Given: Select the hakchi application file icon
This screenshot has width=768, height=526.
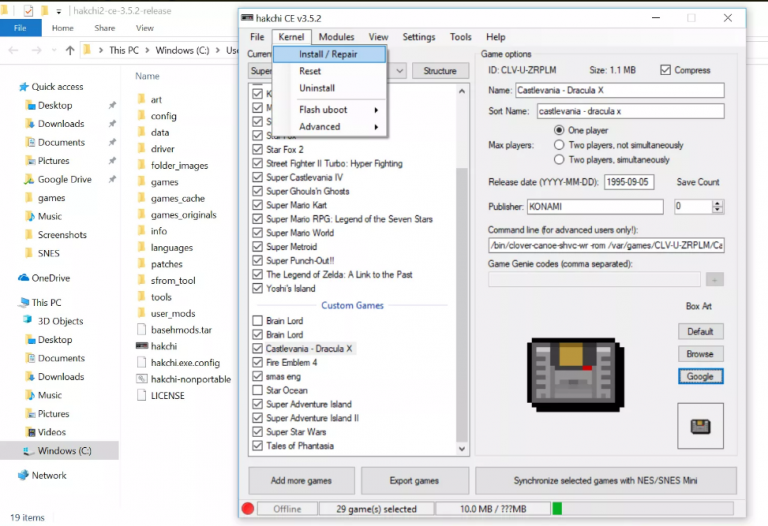Looking at the screenshot, I should click(141, 345).
